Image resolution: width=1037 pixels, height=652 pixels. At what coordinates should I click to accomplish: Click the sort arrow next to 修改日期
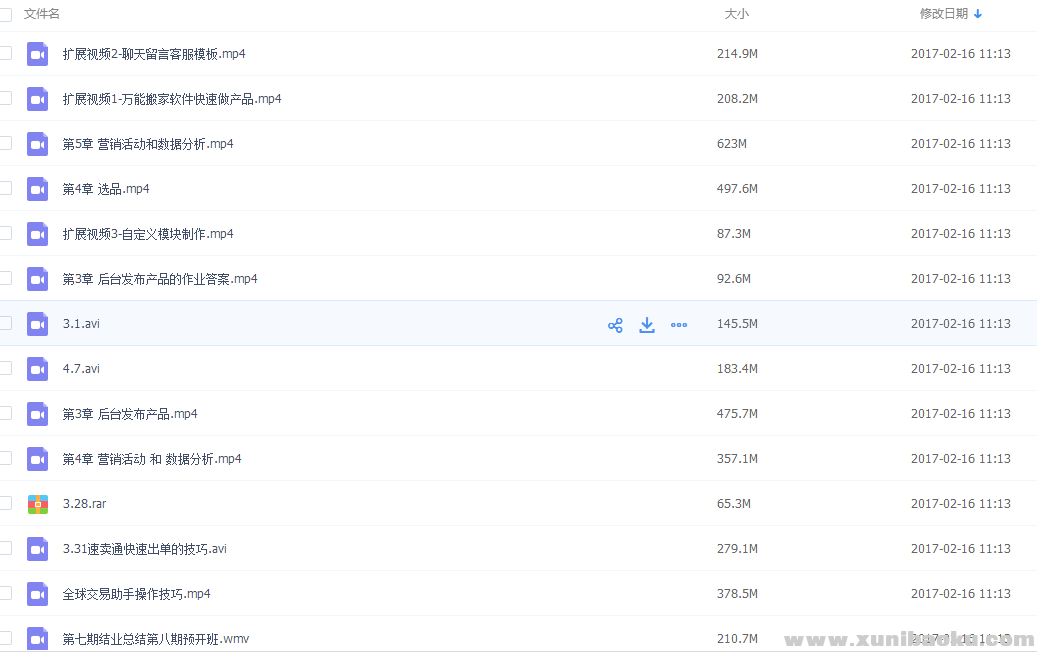(x=978, y=14)
